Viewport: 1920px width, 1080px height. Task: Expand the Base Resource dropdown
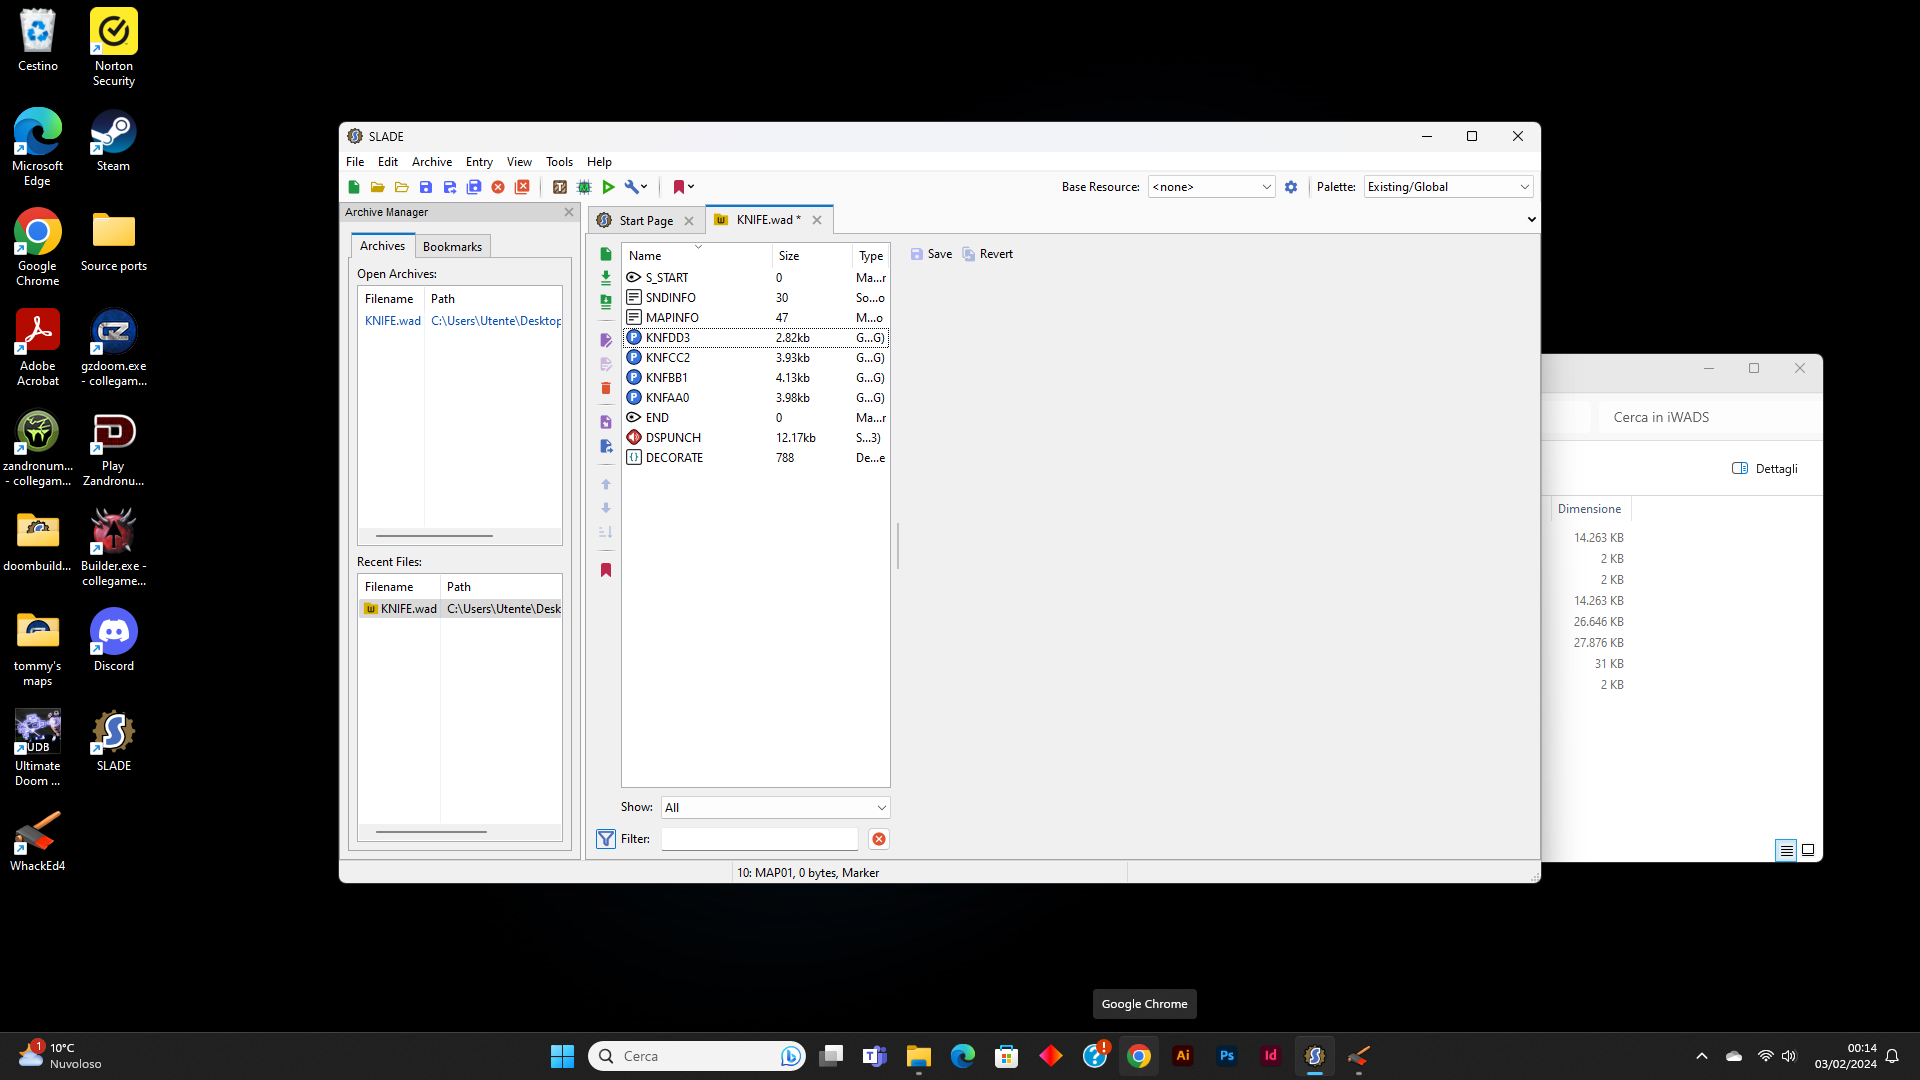[x=1263, y=186]
